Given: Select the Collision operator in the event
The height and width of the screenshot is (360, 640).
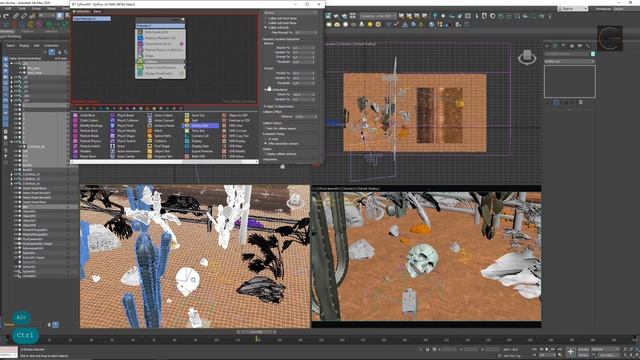Looking at the screenshot, I should (x=160, y=62).
